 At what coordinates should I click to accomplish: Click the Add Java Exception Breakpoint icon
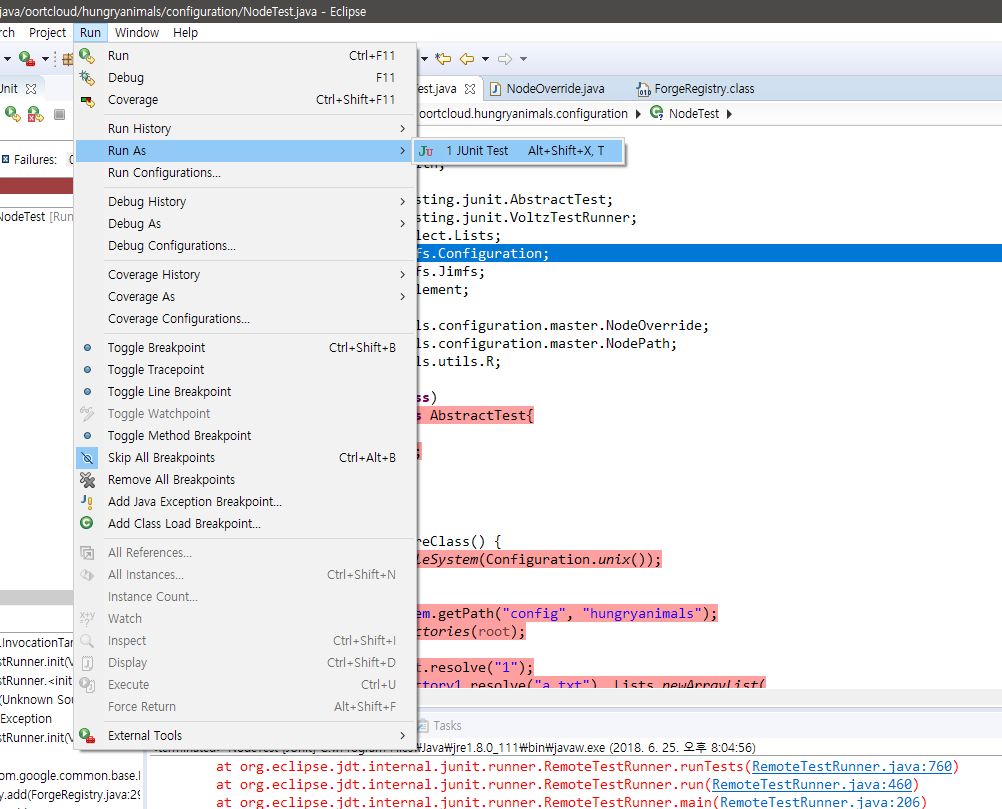pyautogui.click(x=87, y=502)
